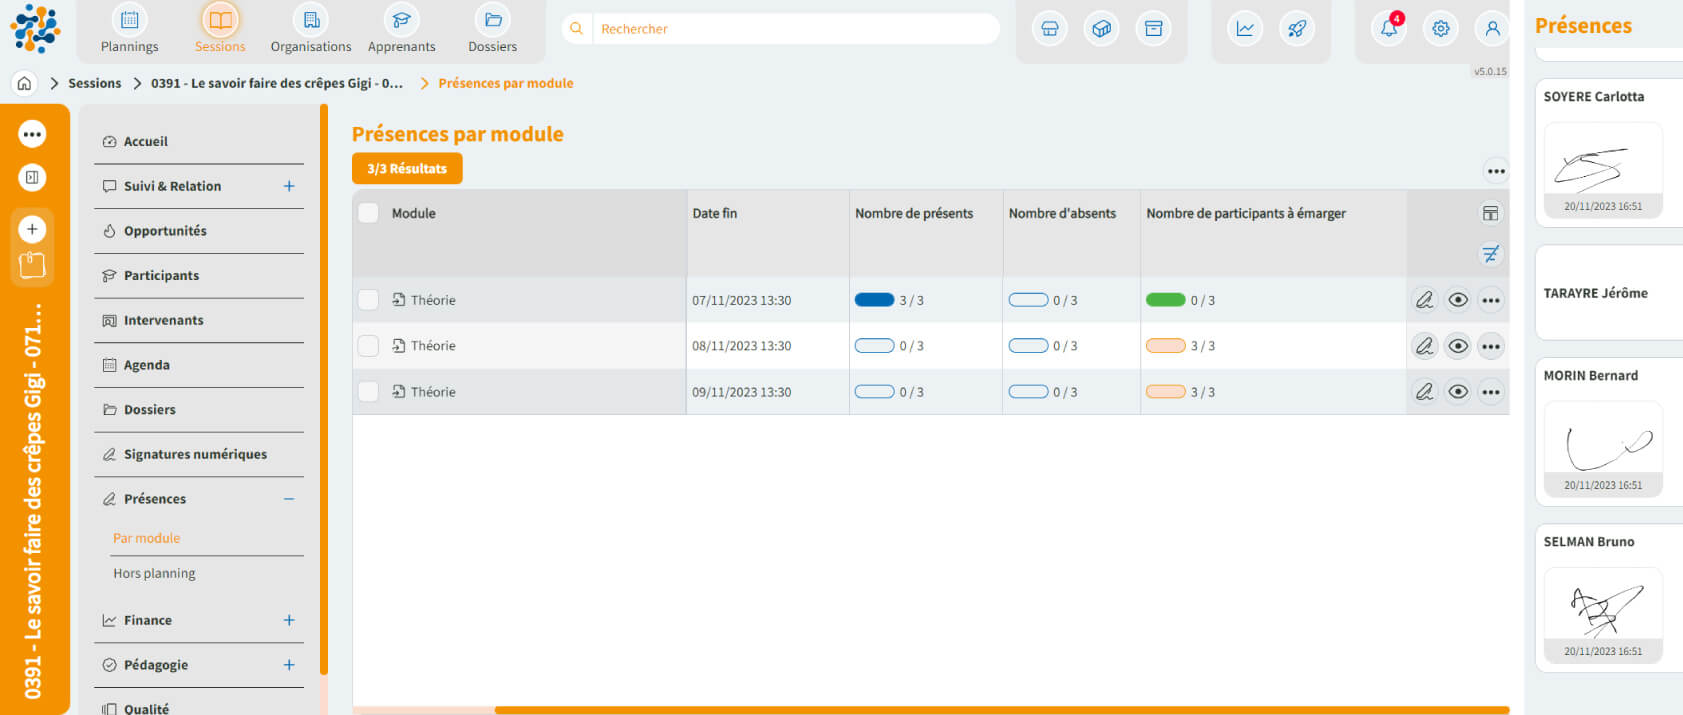Click the orange horizontal scrollbar below the table

(1000, 710)
